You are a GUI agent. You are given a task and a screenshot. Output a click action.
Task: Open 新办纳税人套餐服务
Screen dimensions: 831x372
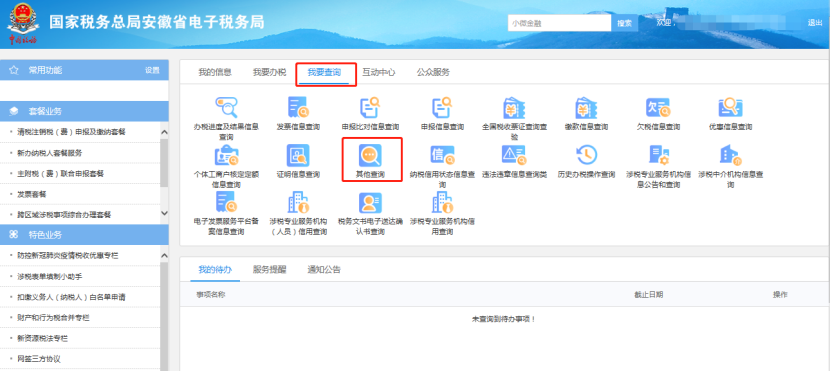click(x=50, y=153)
